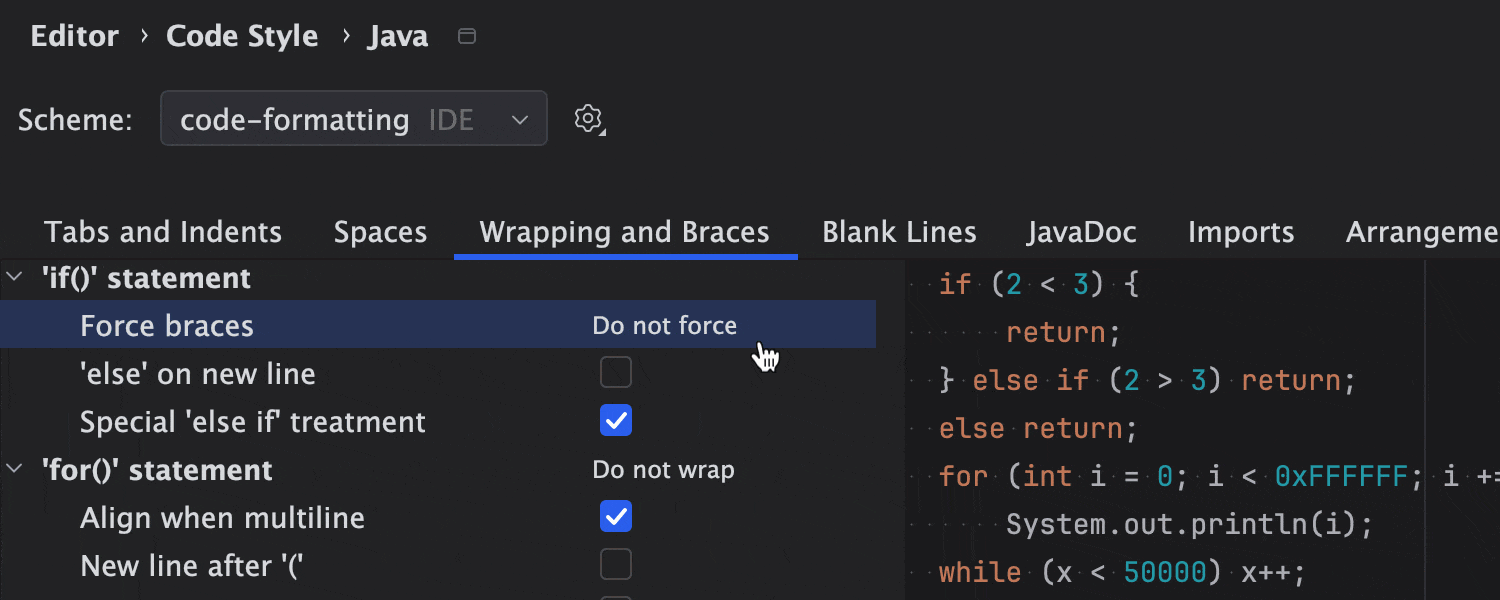Toggle 'else' on new line checkbox
Screen dimensions: 1500x600
coord(616,371)
